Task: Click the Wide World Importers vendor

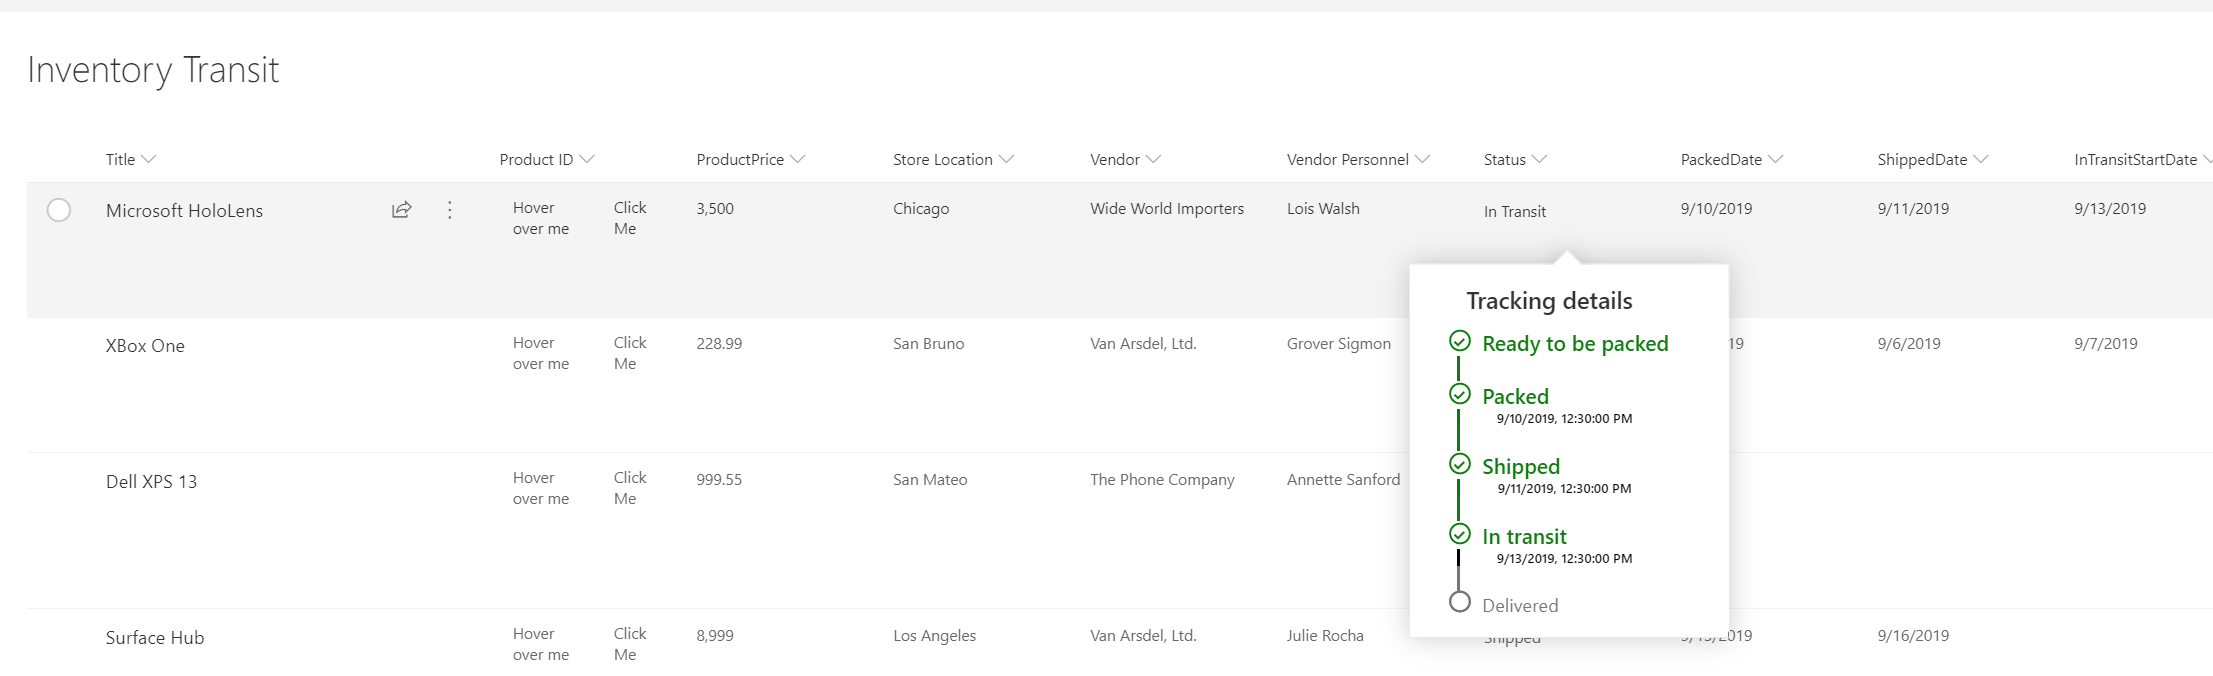Action: [1167, 208]
